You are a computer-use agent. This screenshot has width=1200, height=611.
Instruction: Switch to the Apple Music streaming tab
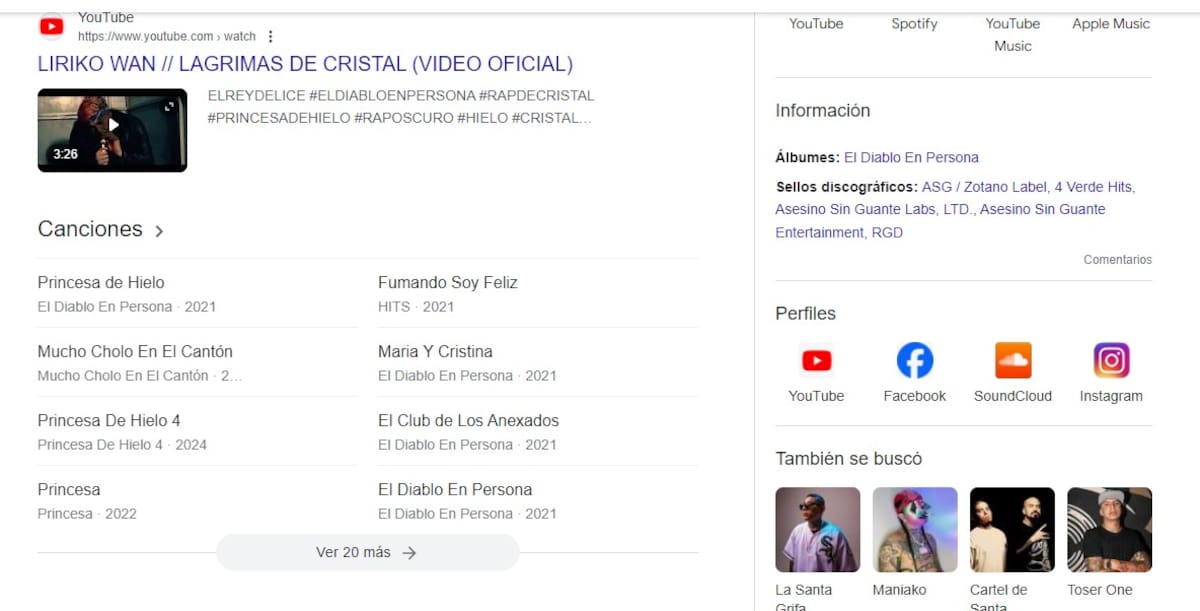(1110, 23)
